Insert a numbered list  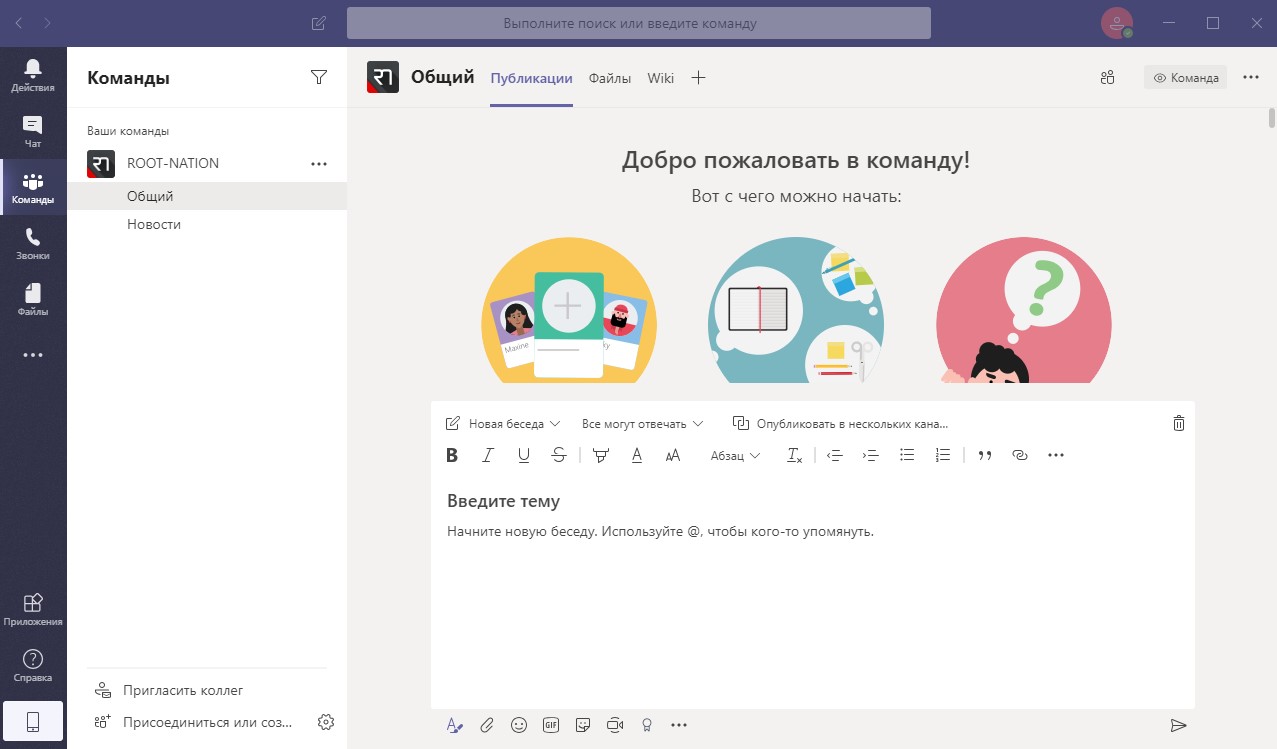(943, 455)
